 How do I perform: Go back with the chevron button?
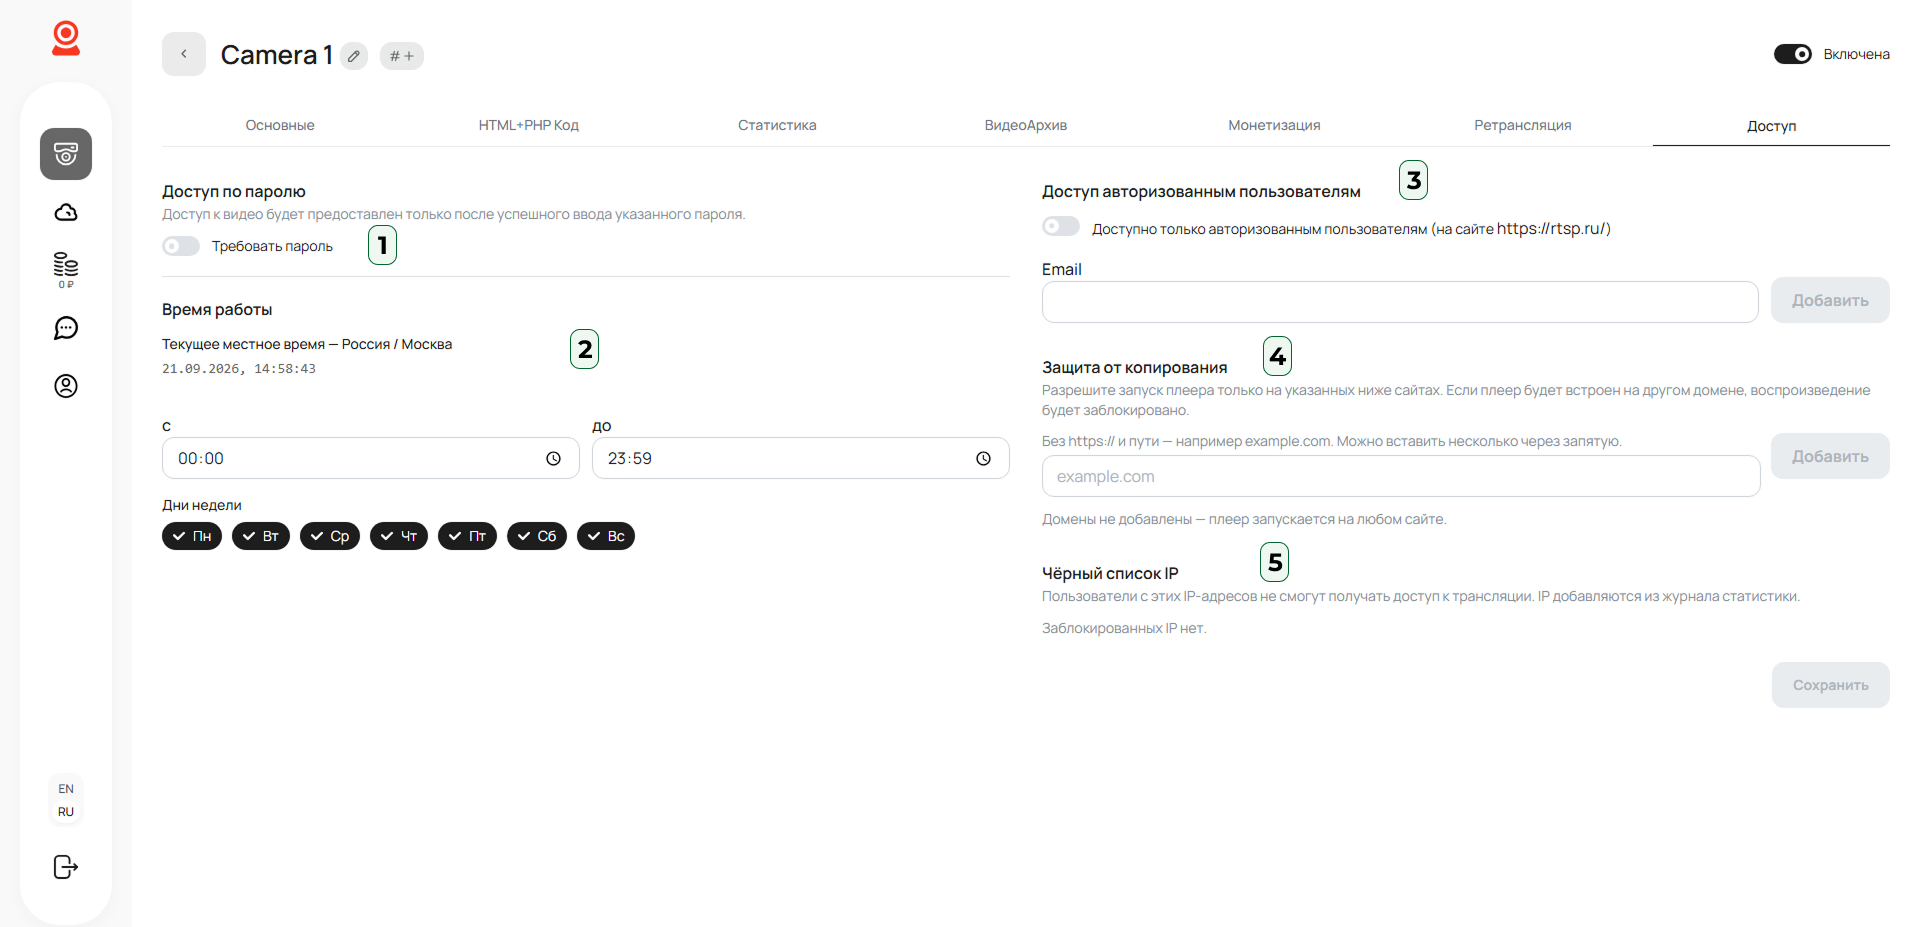184,54
